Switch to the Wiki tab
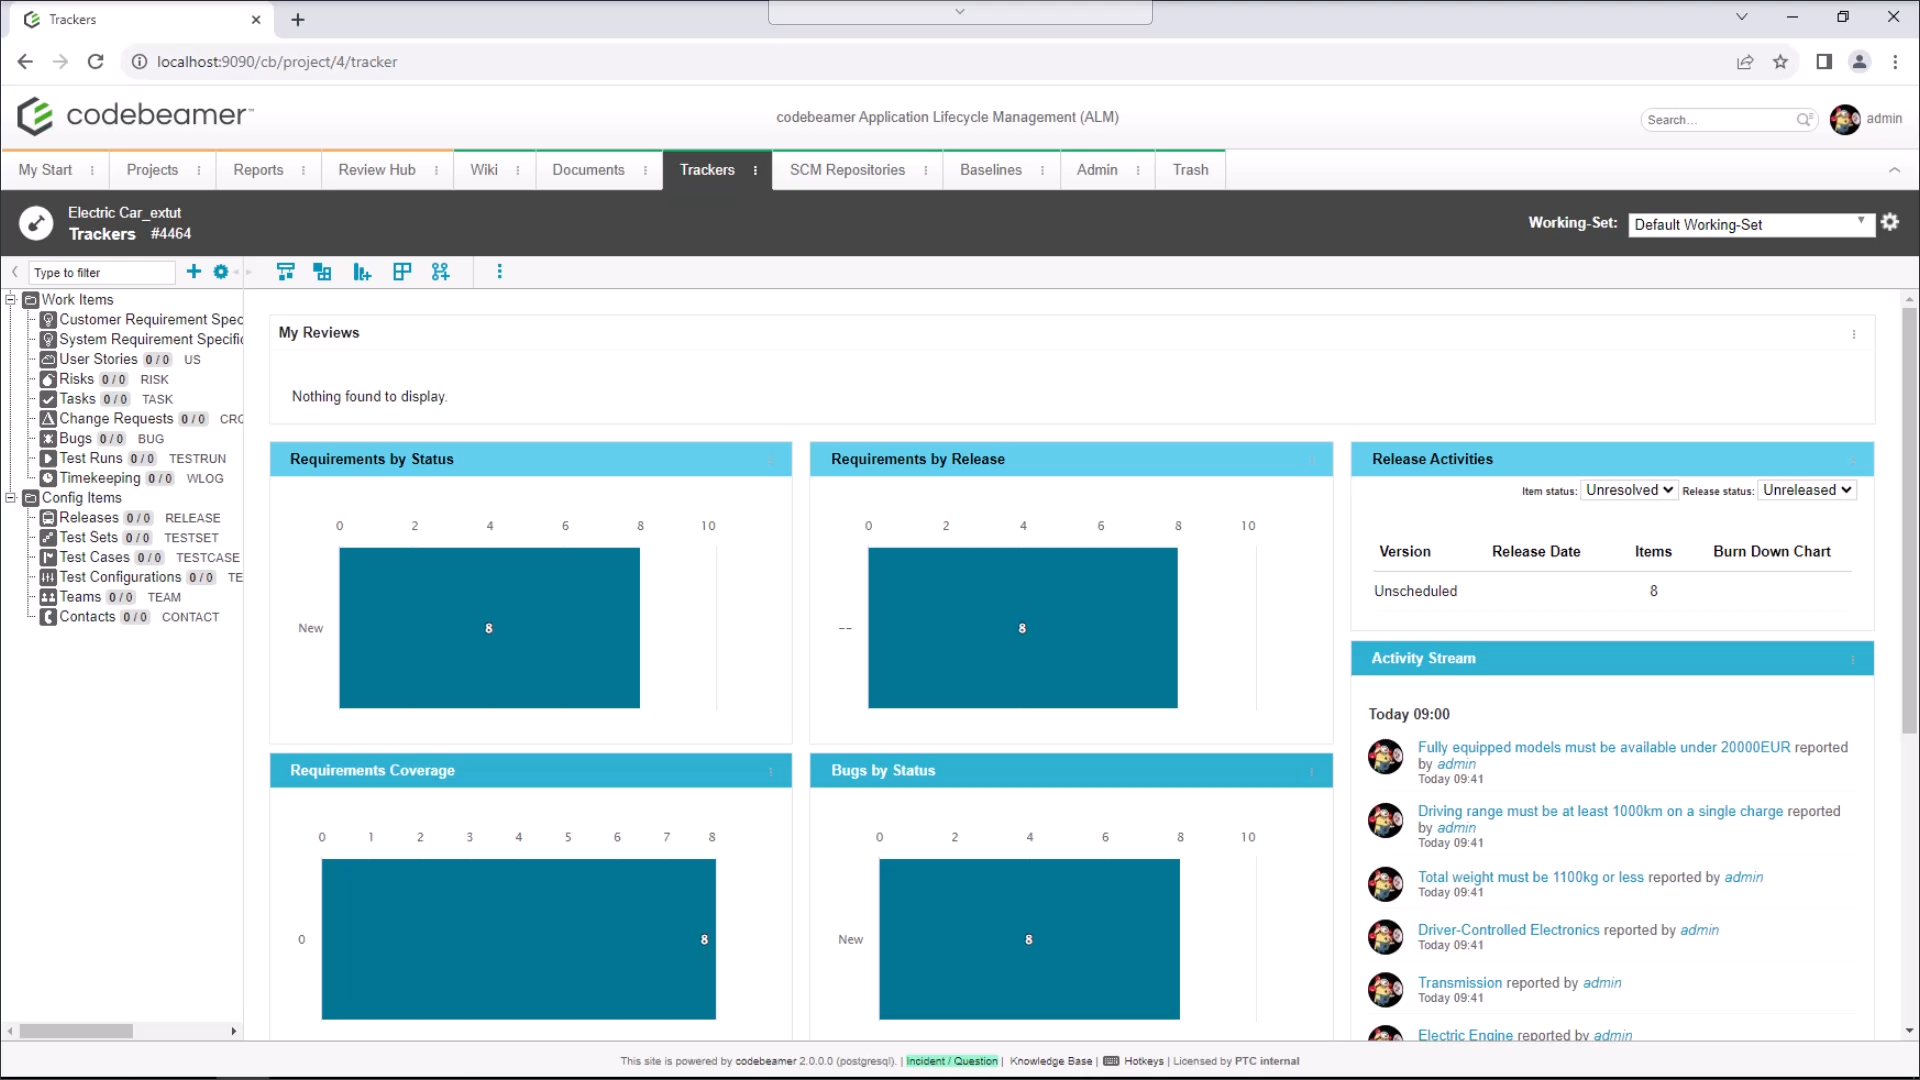This screenshot has height=1080, width=1920. coord(484,170)
